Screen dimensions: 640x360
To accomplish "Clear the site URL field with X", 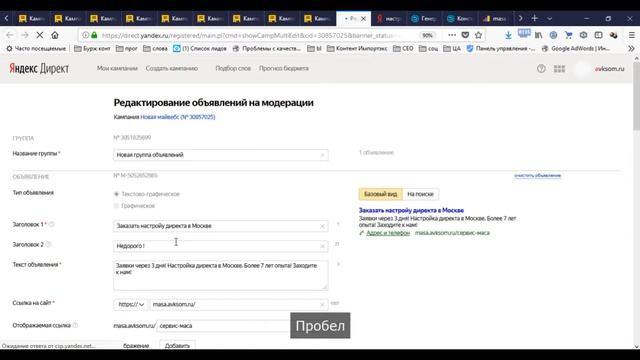I will [x=322, y=304].
